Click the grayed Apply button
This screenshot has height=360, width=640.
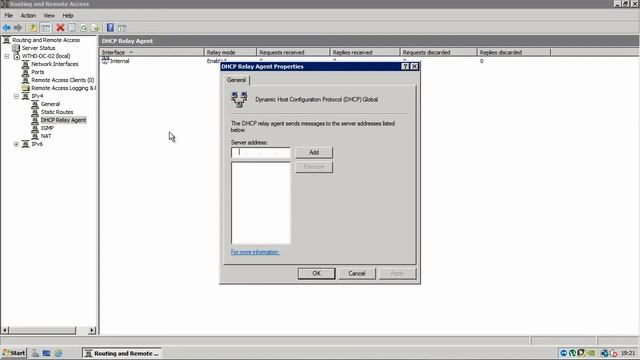point(397,273)
